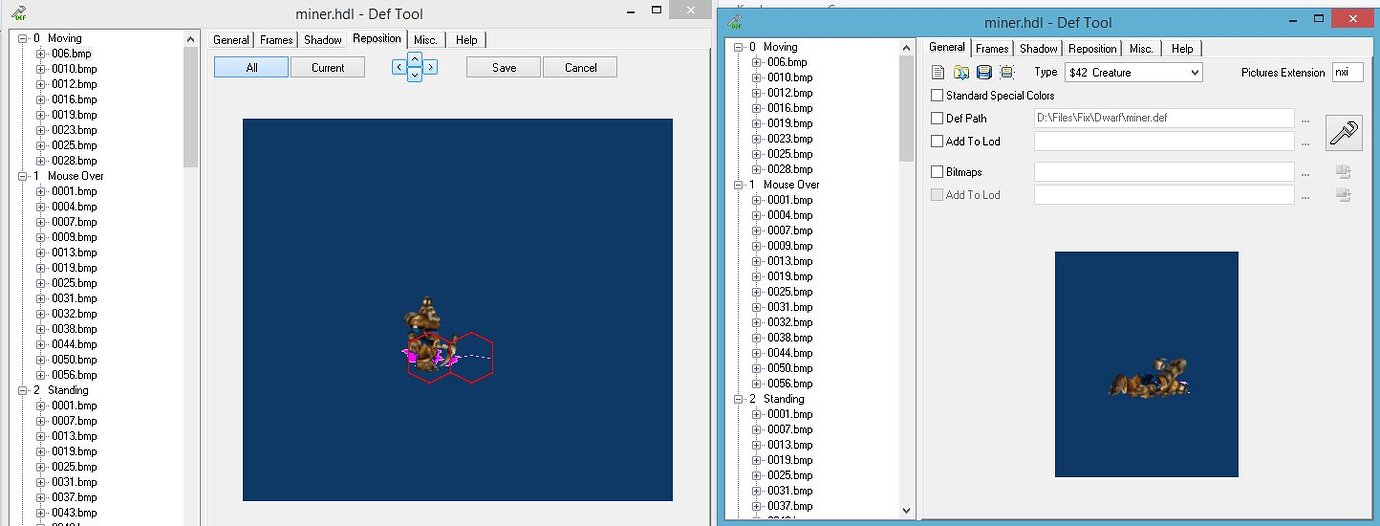Enable the Def Path checkbox
Viewport: 1380px width, 526px height.
tap(937, 118)
